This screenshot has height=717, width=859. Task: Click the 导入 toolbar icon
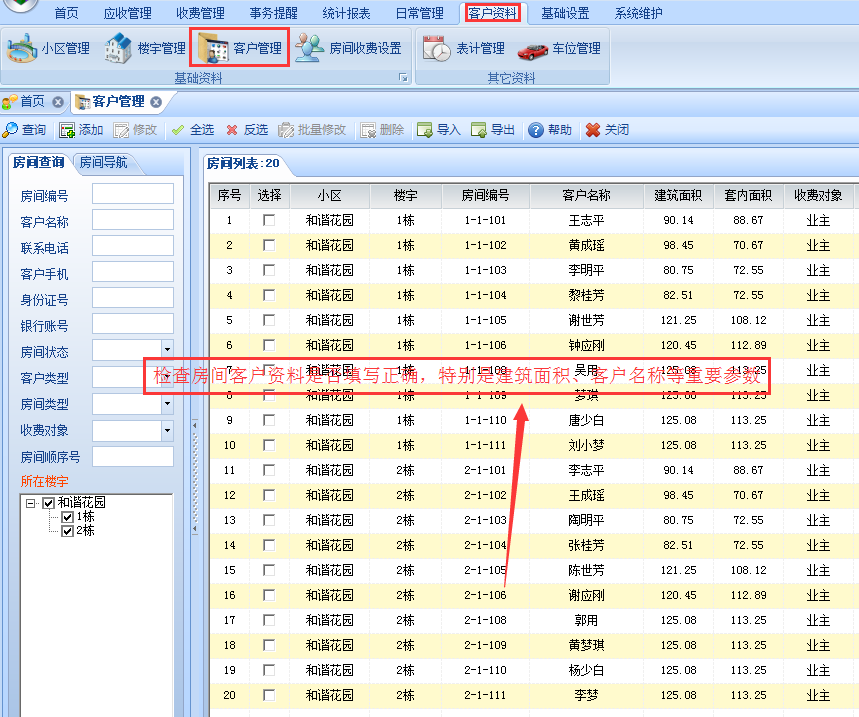point(424,130)
